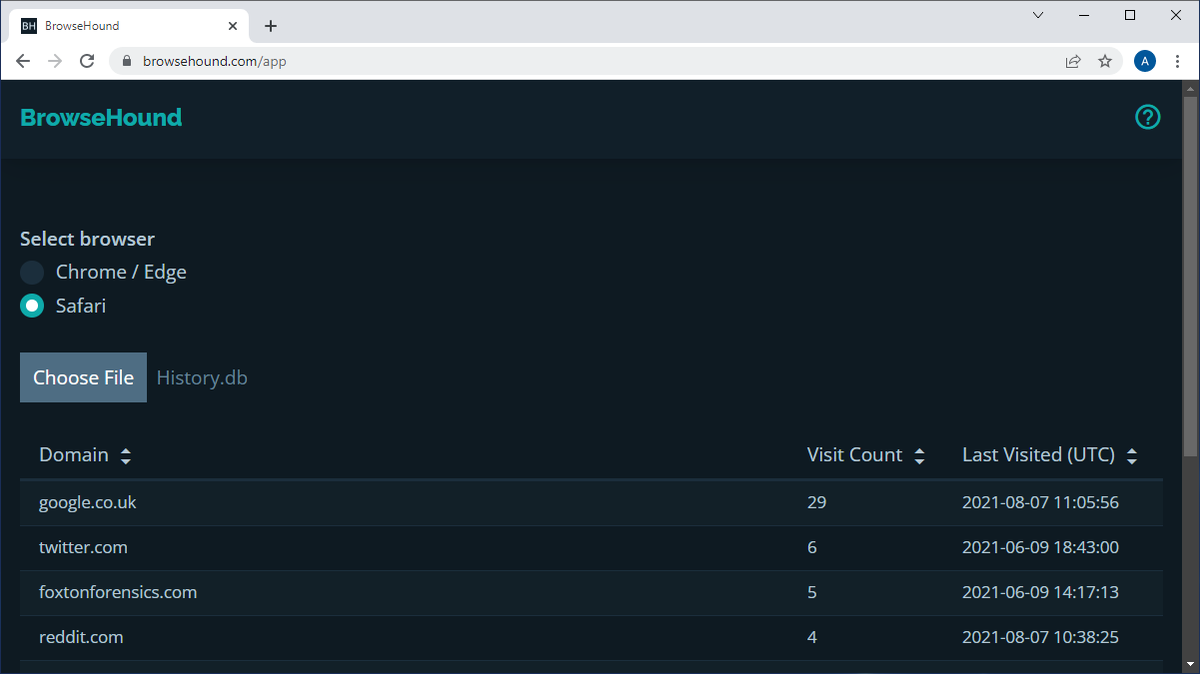The width and height of the screenshot is (1200, 674).
Task: Click foxtonforensics.com's visit count 5
Action: point(812,592)
